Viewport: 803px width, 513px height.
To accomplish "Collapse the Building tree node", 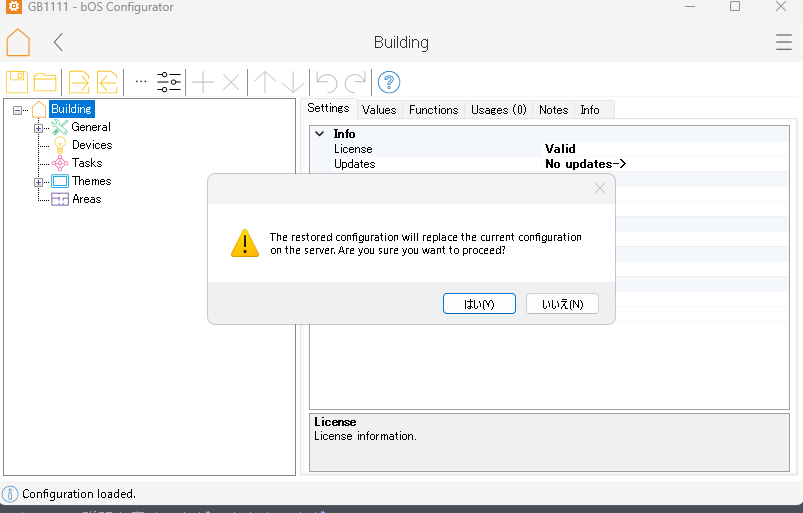I will tap(17, 110).
